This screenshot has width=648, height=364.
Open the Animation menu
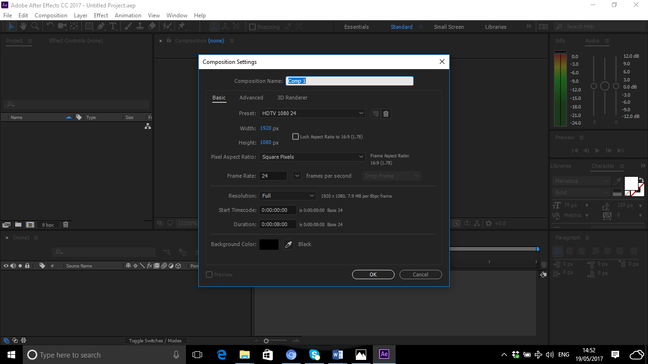click(128, 15)
